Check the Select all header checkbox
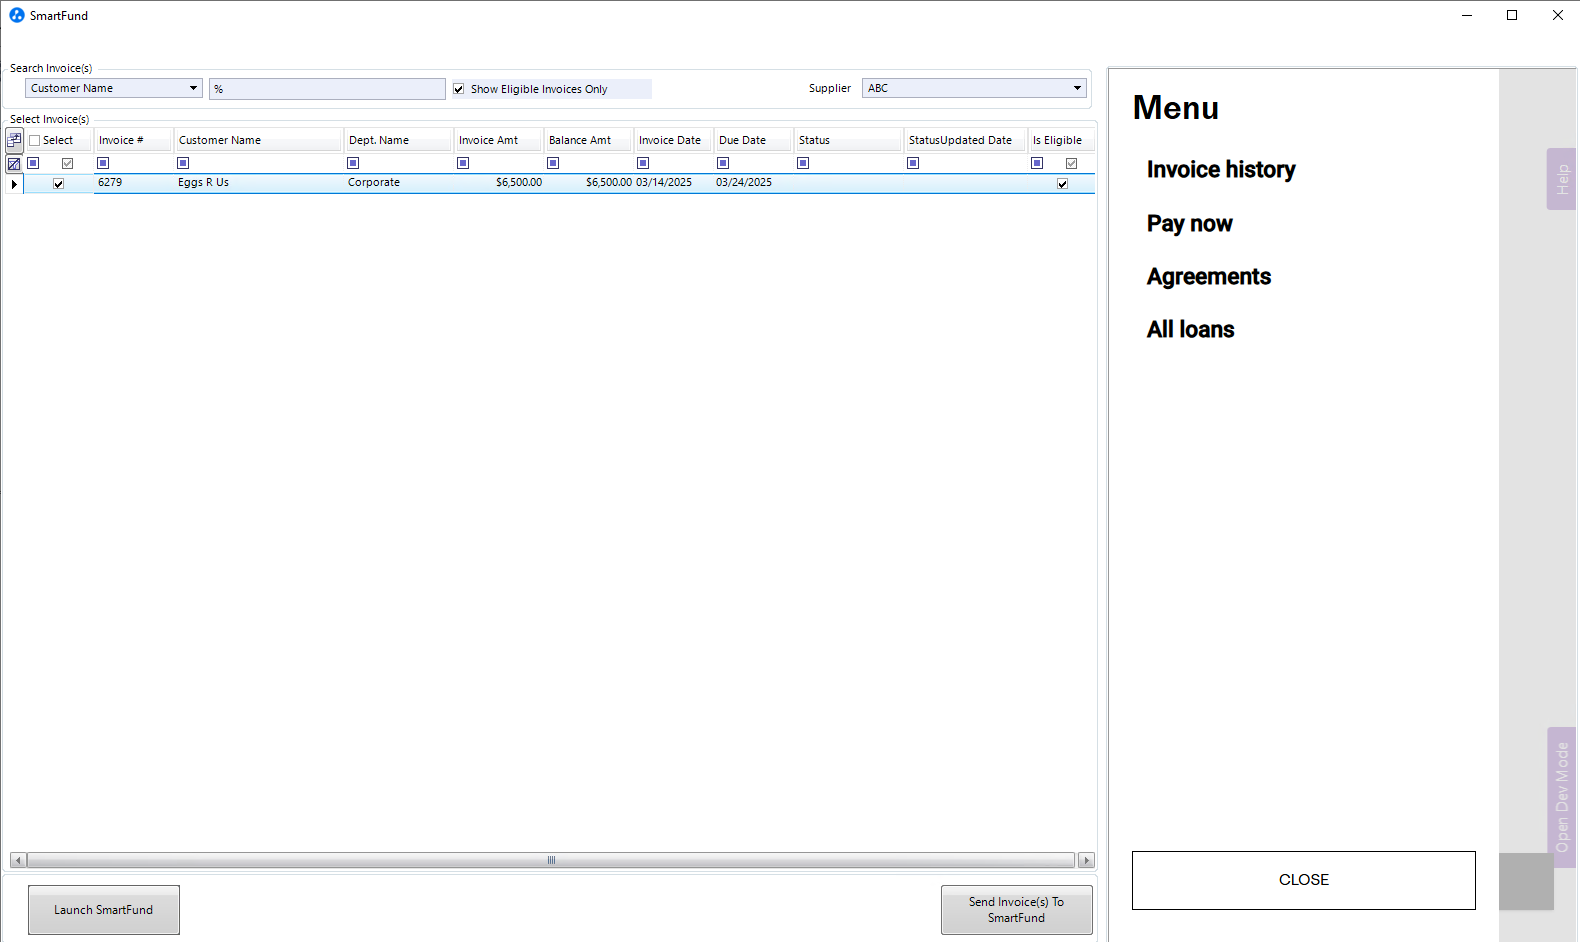1580x942 pixels. pyautogui.click(x=35, y=141)
